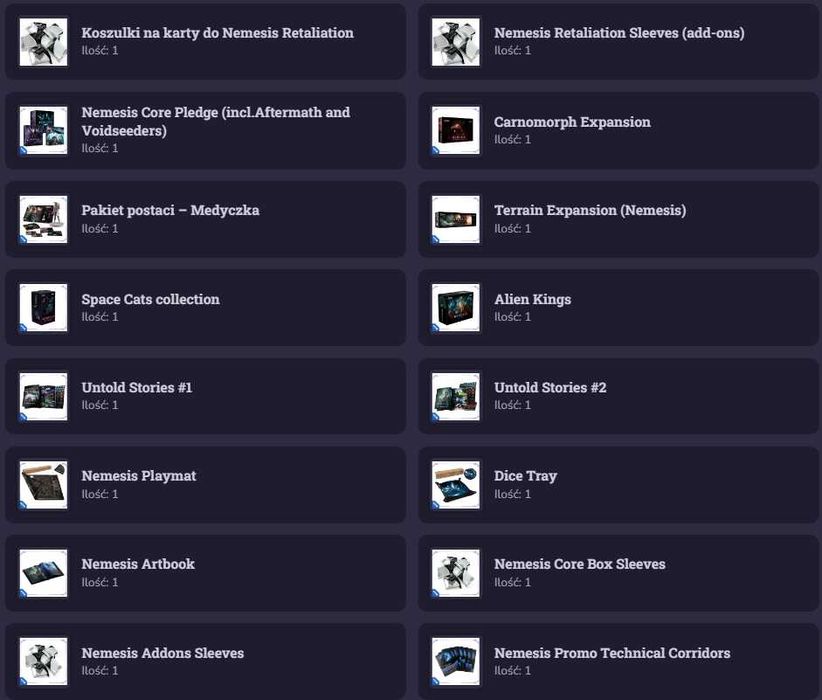Click Nemesis Artbook title

tap(138, 564)
